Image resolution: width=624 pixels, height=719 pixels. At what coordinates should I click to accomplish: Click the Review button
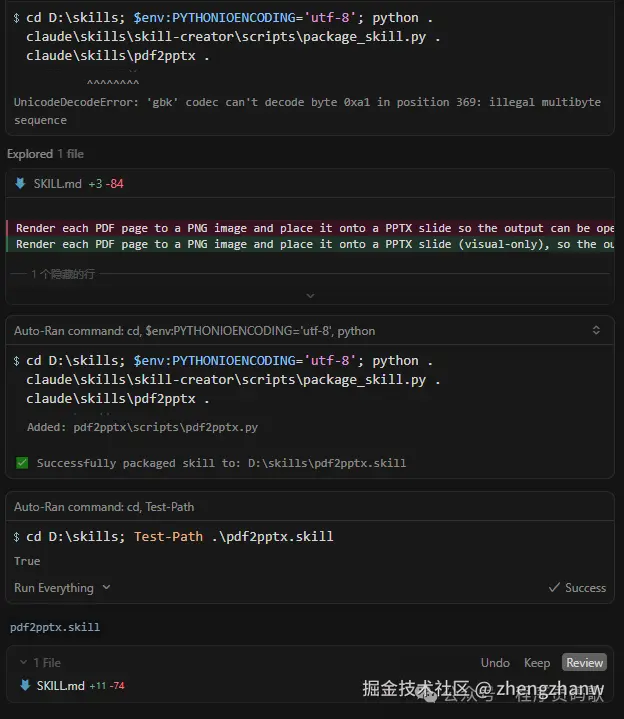click(x=584, y=663)
